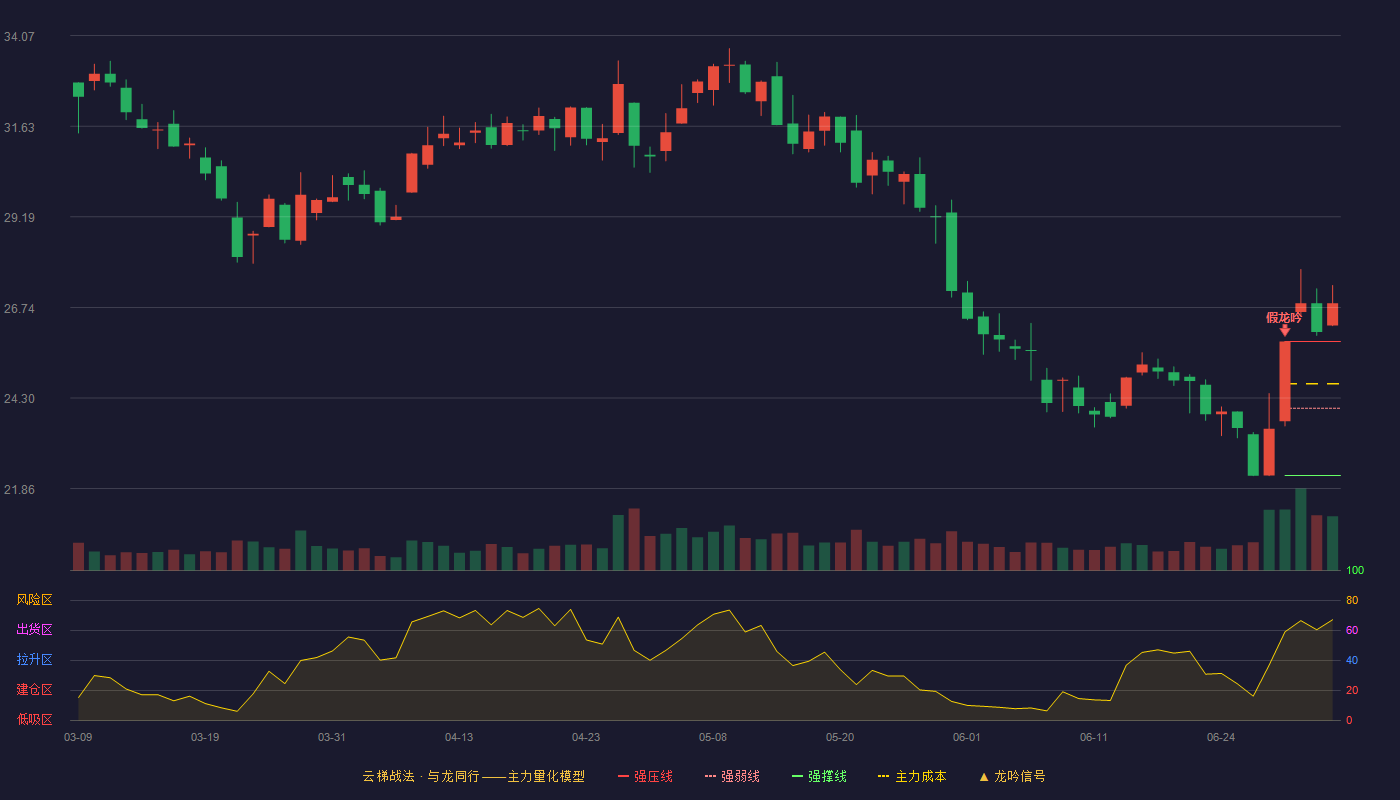Click the 31.63 price axis label
Screen dimensions: 1400x800
[19, 127]
